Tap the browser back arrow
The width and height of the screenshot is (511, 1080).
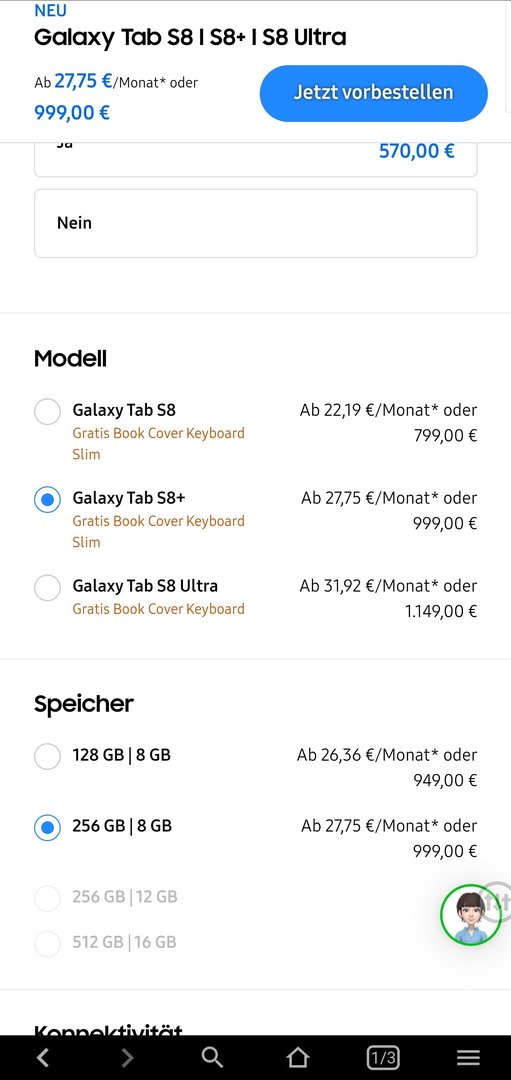coord(43,1057)
